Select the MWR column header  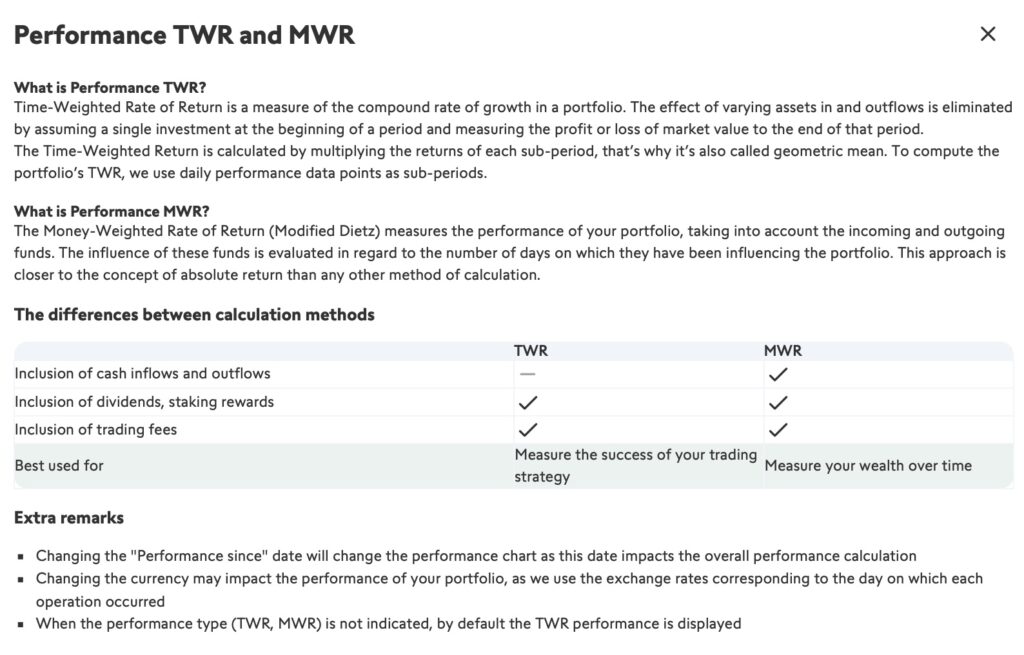click(783, 351)
